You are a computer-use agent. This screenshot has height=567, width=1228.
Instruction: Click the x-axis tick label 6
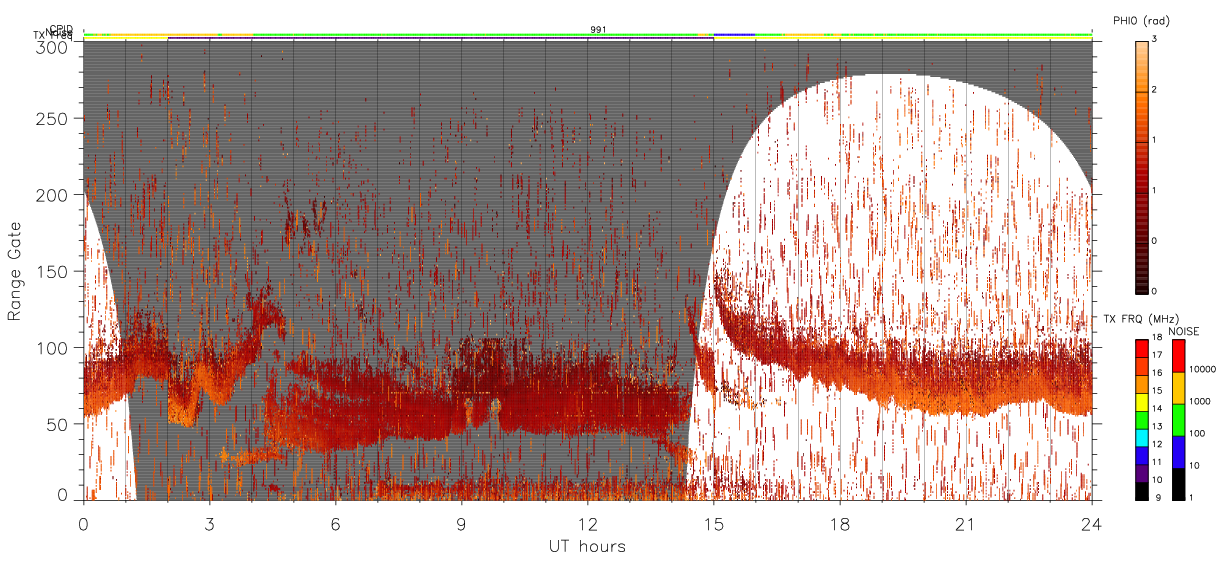coord(335,524)
